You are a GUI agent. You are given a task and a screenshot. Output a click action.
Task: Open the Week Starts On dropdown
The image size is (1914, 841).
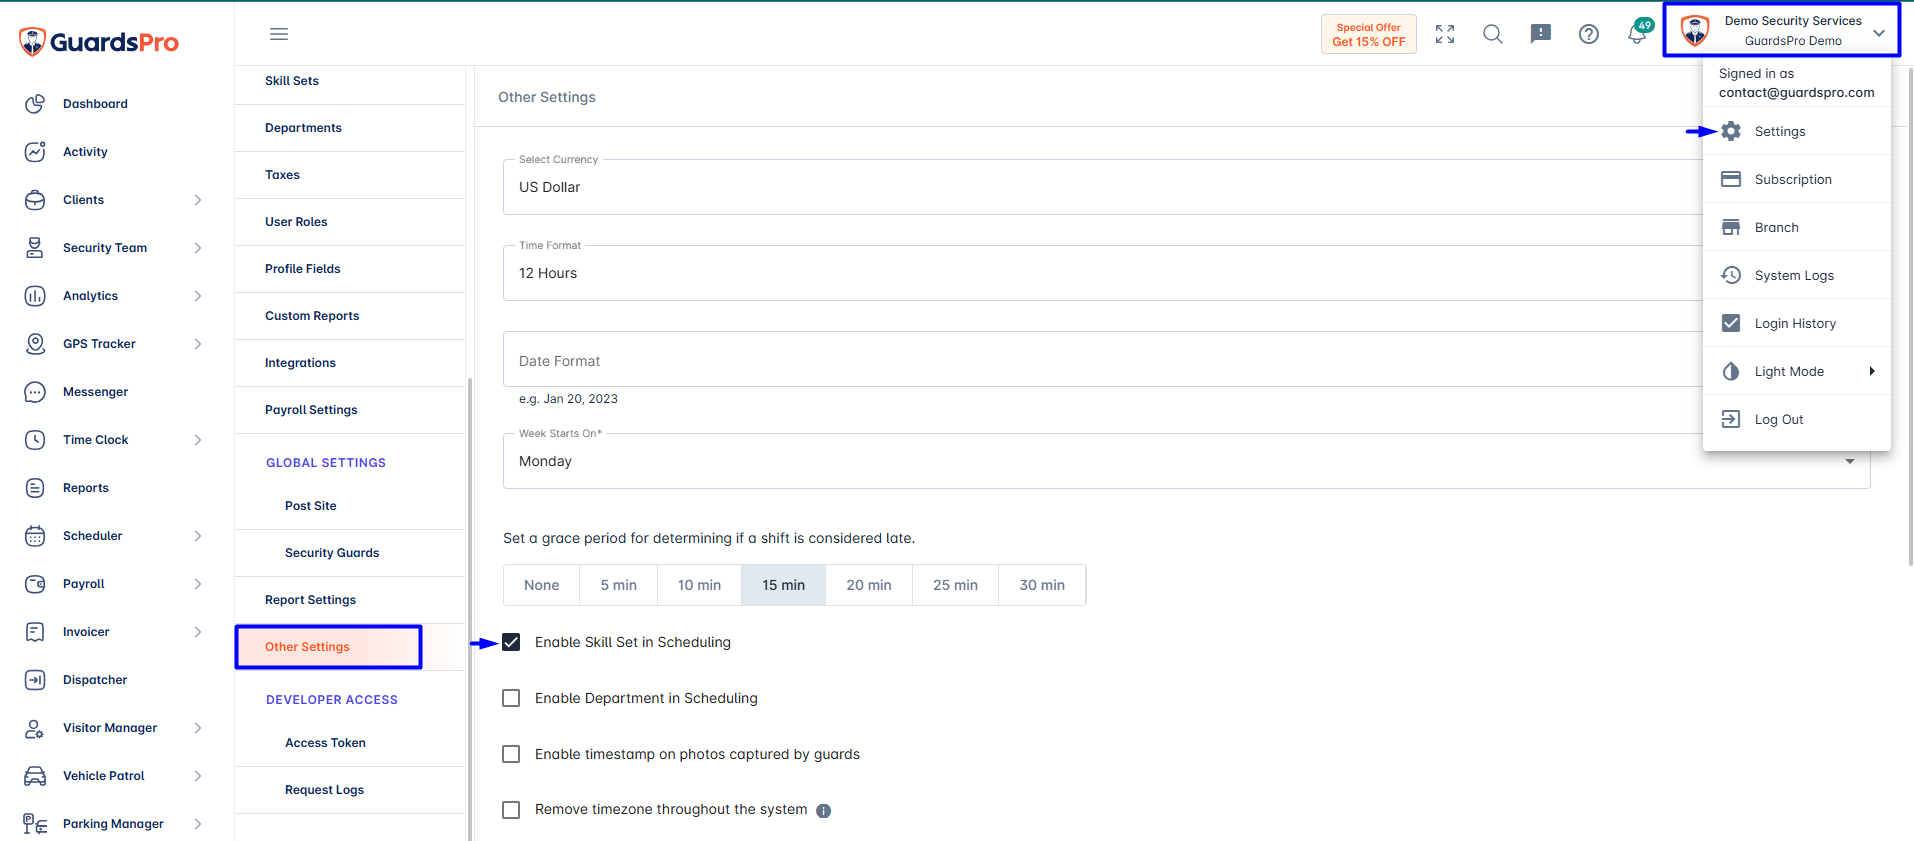click(1186, 461)
